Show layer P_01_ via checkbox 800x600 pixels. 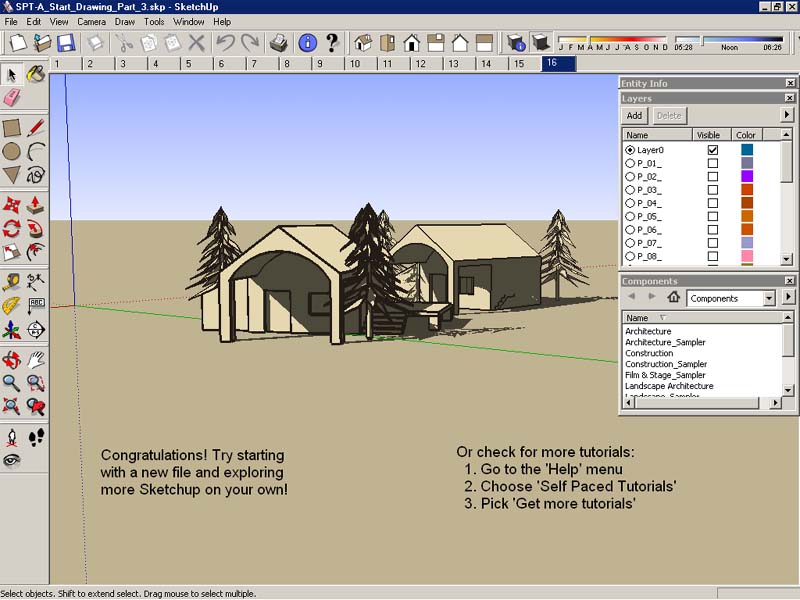[713, 163]
